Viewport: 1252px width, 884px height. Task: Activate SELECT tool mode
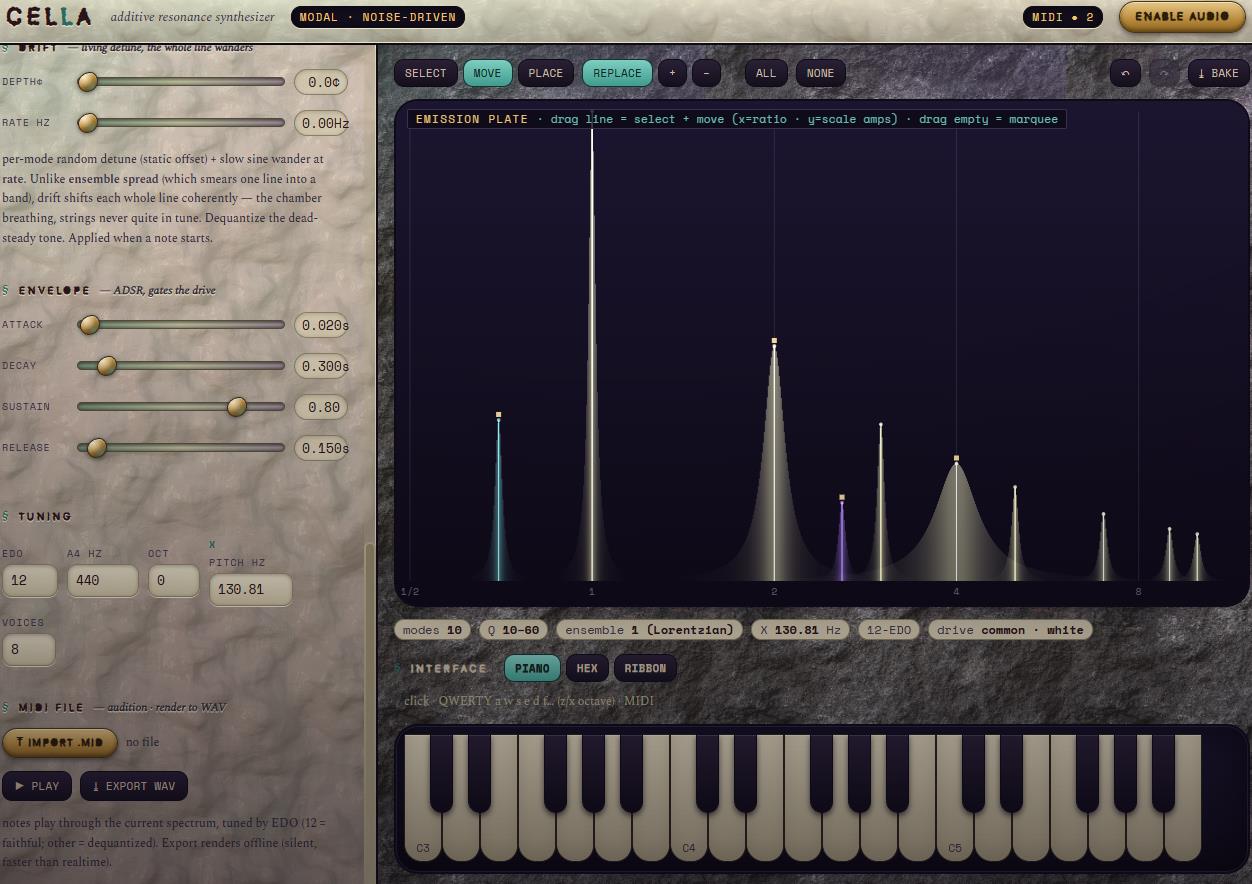coord(425,73)
